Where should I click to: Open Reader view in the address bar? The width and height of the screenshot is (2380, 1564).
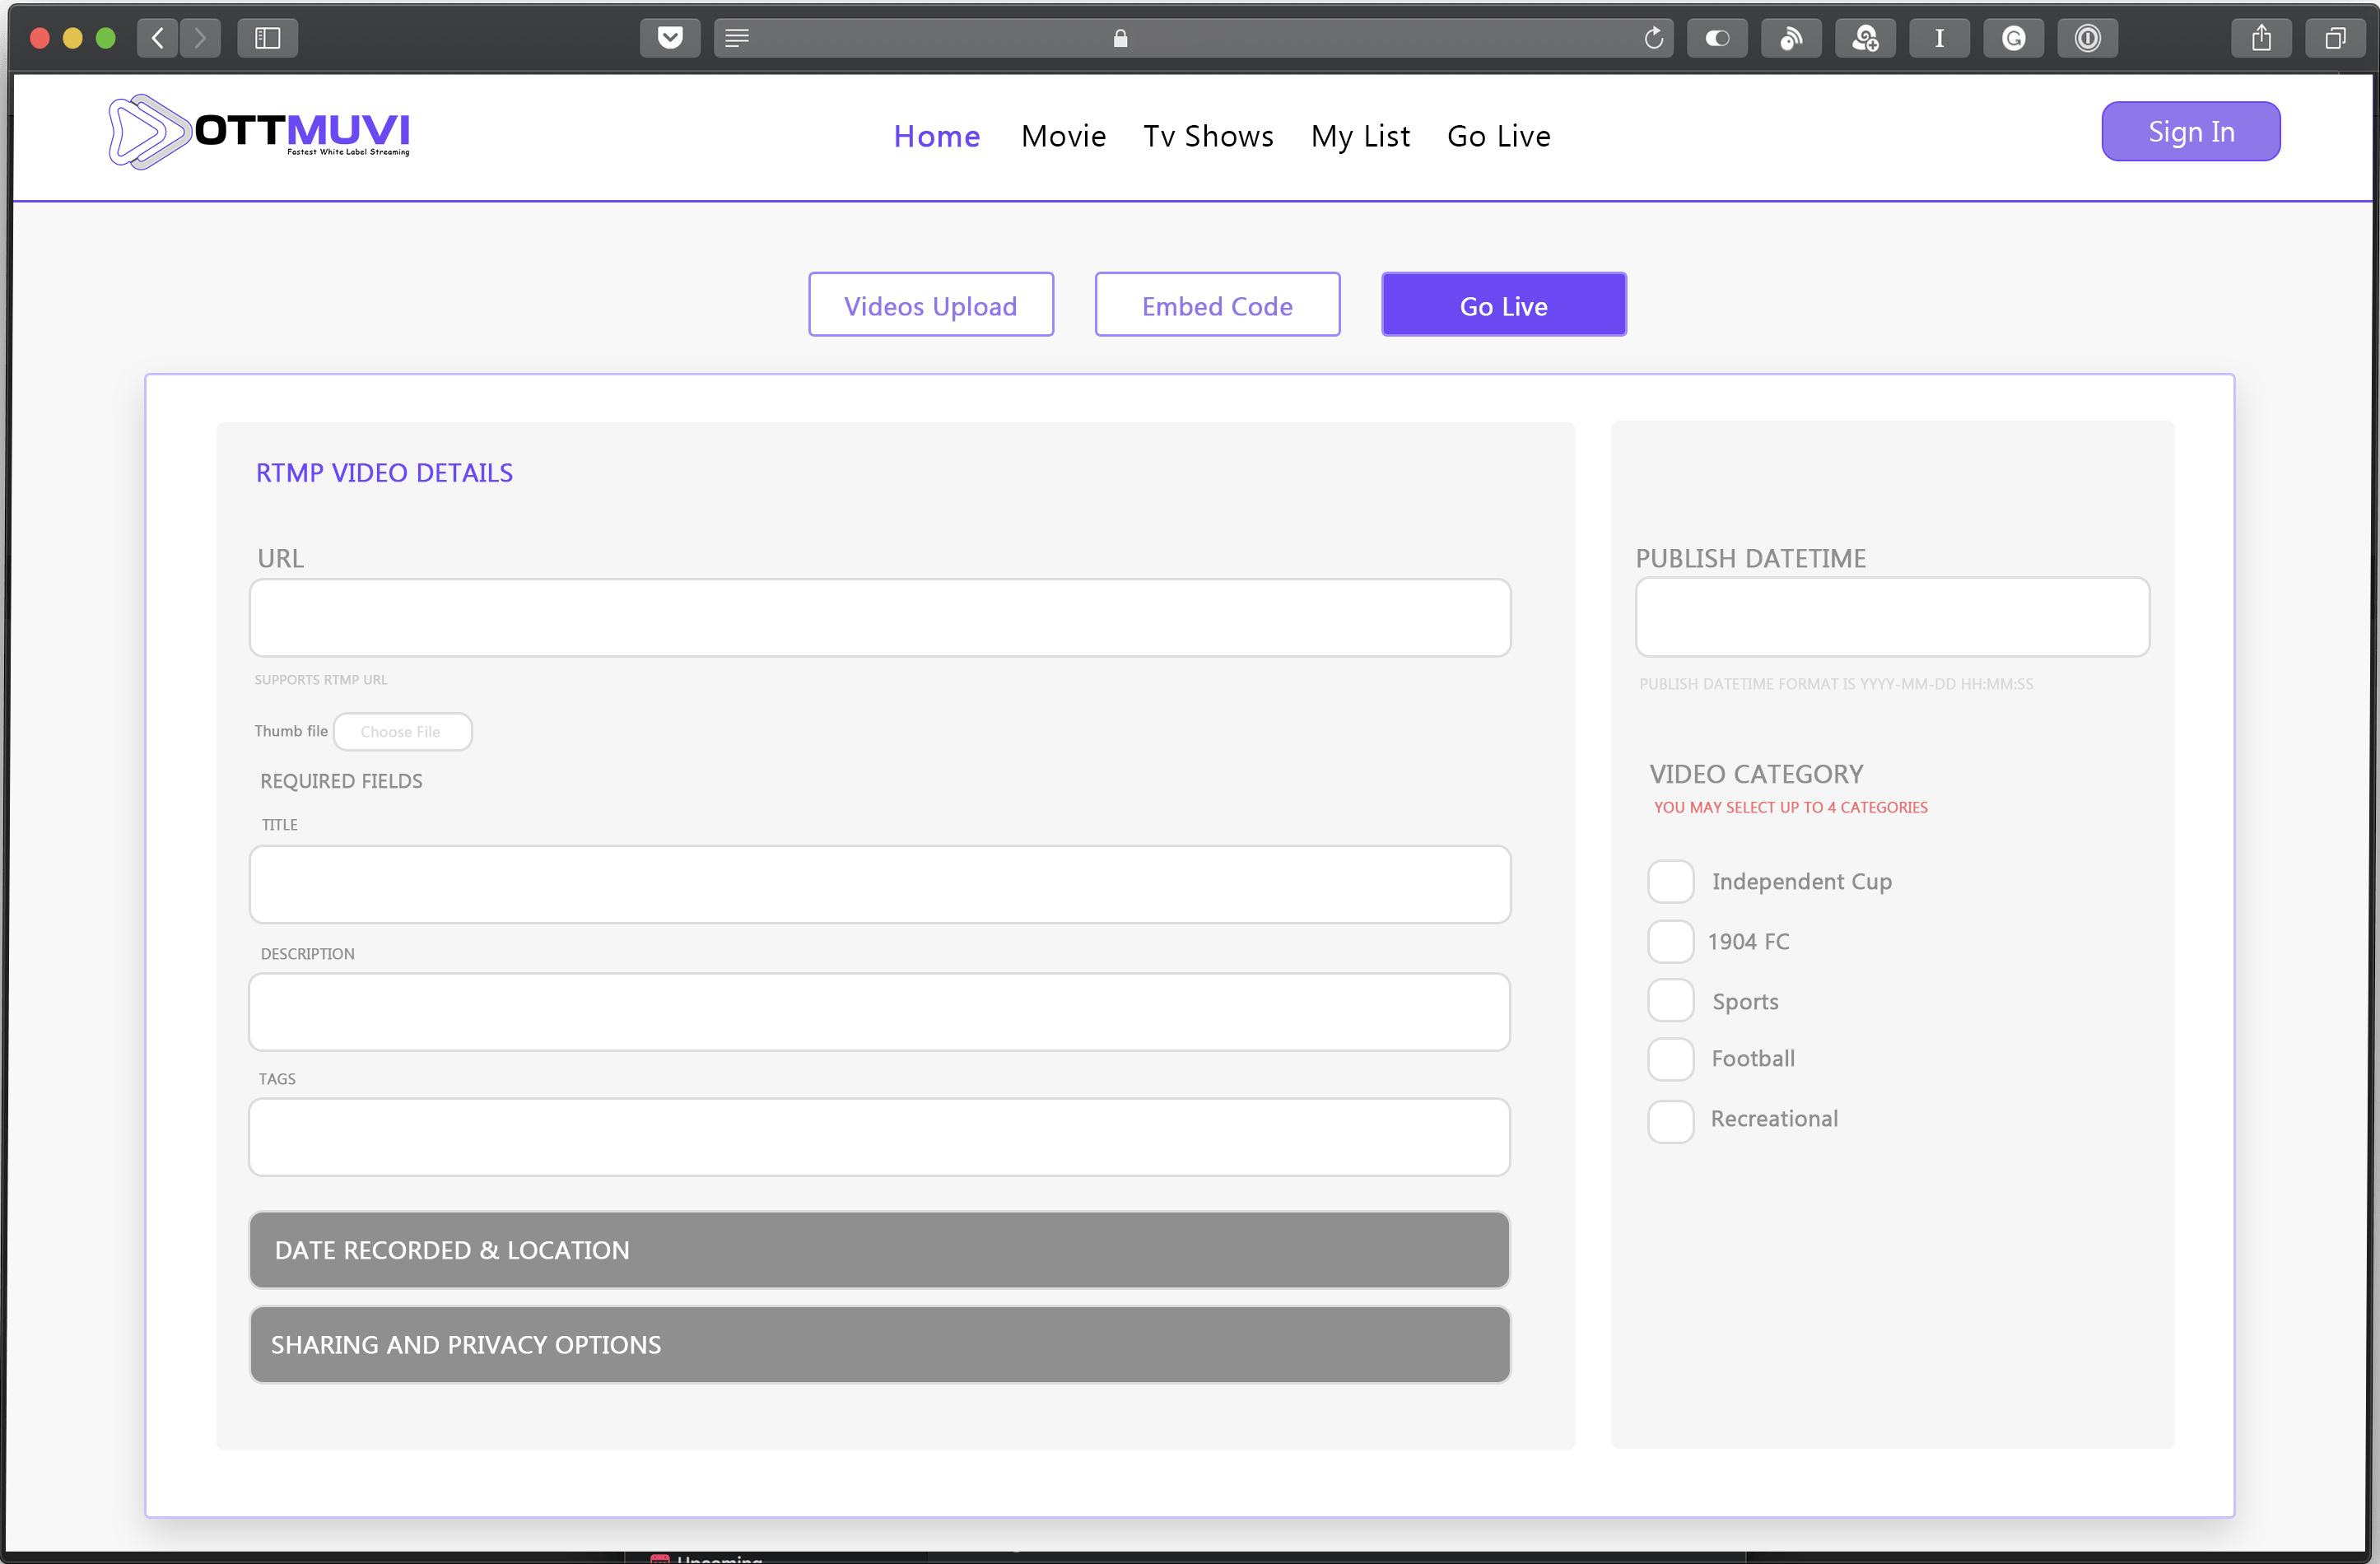pyautogui.click(x=737, y=38)
